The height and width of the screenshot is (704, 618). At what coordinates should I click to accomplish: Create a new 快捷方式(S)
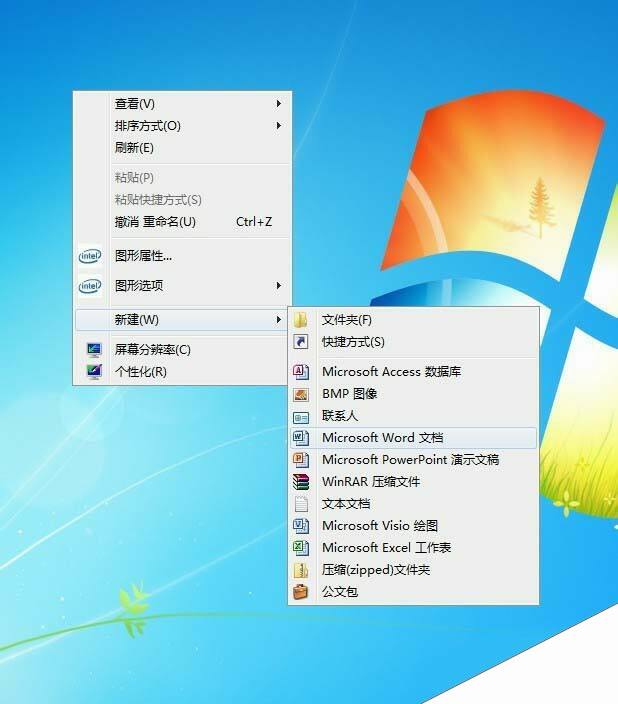click(x=413, y=342)
